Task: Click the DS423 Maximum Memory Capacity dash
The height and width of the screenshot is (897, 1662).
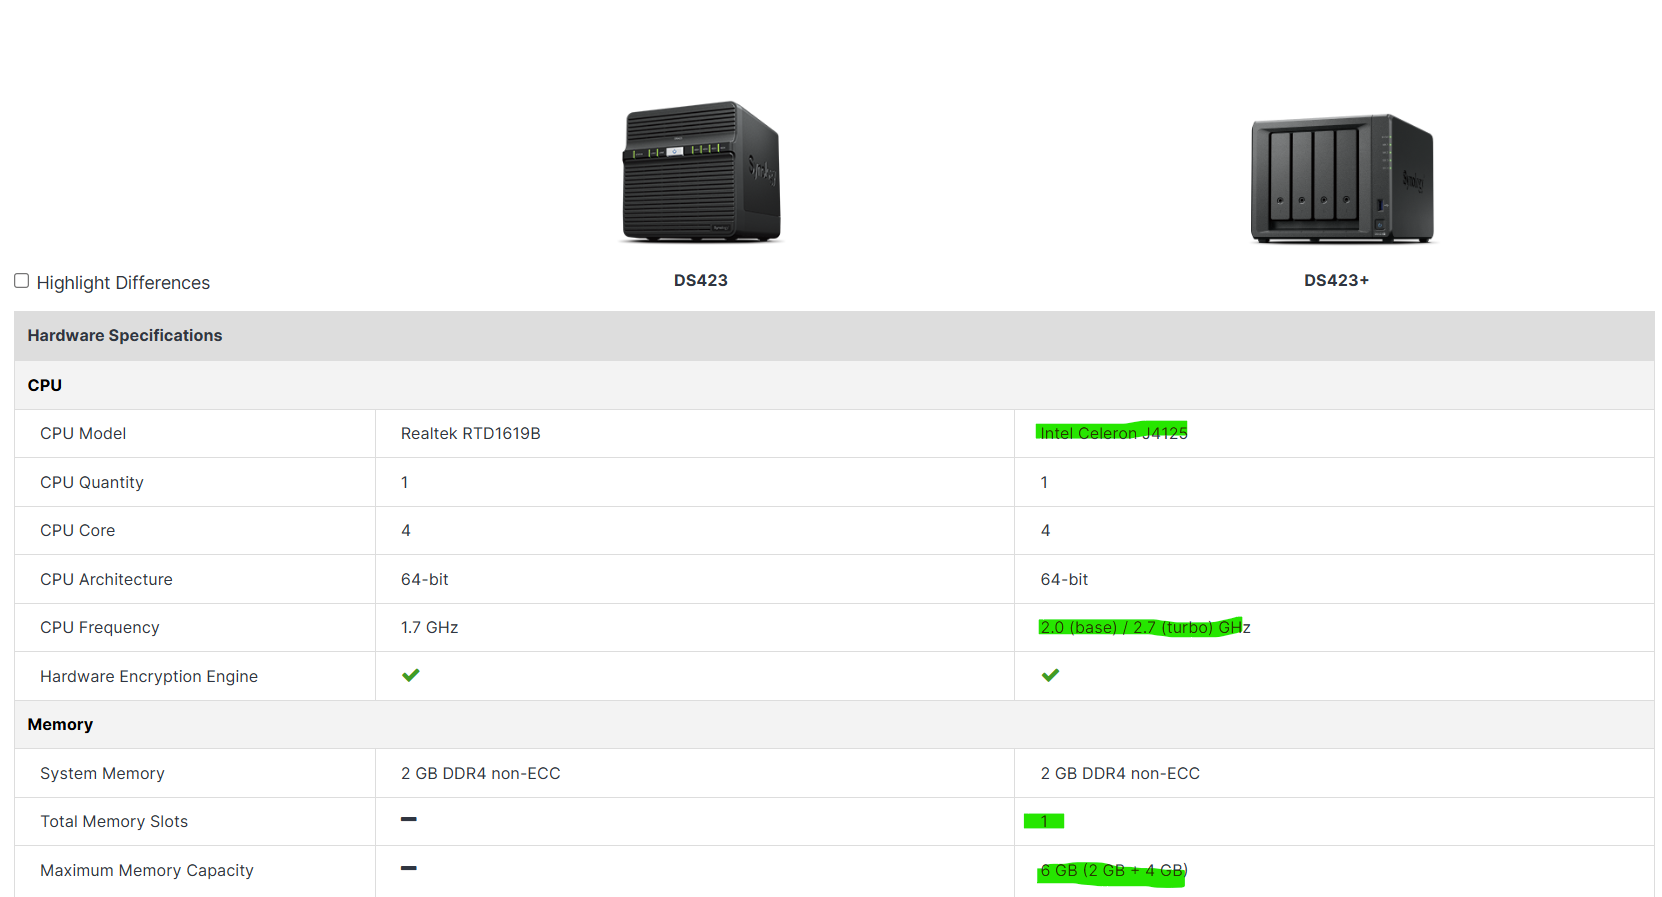Action: (409, 869)
